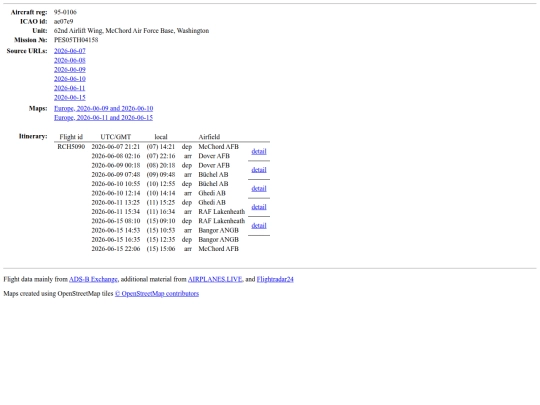Click local time (08) 20:18
Screen dimensions: 540x405
coord(161,165)
